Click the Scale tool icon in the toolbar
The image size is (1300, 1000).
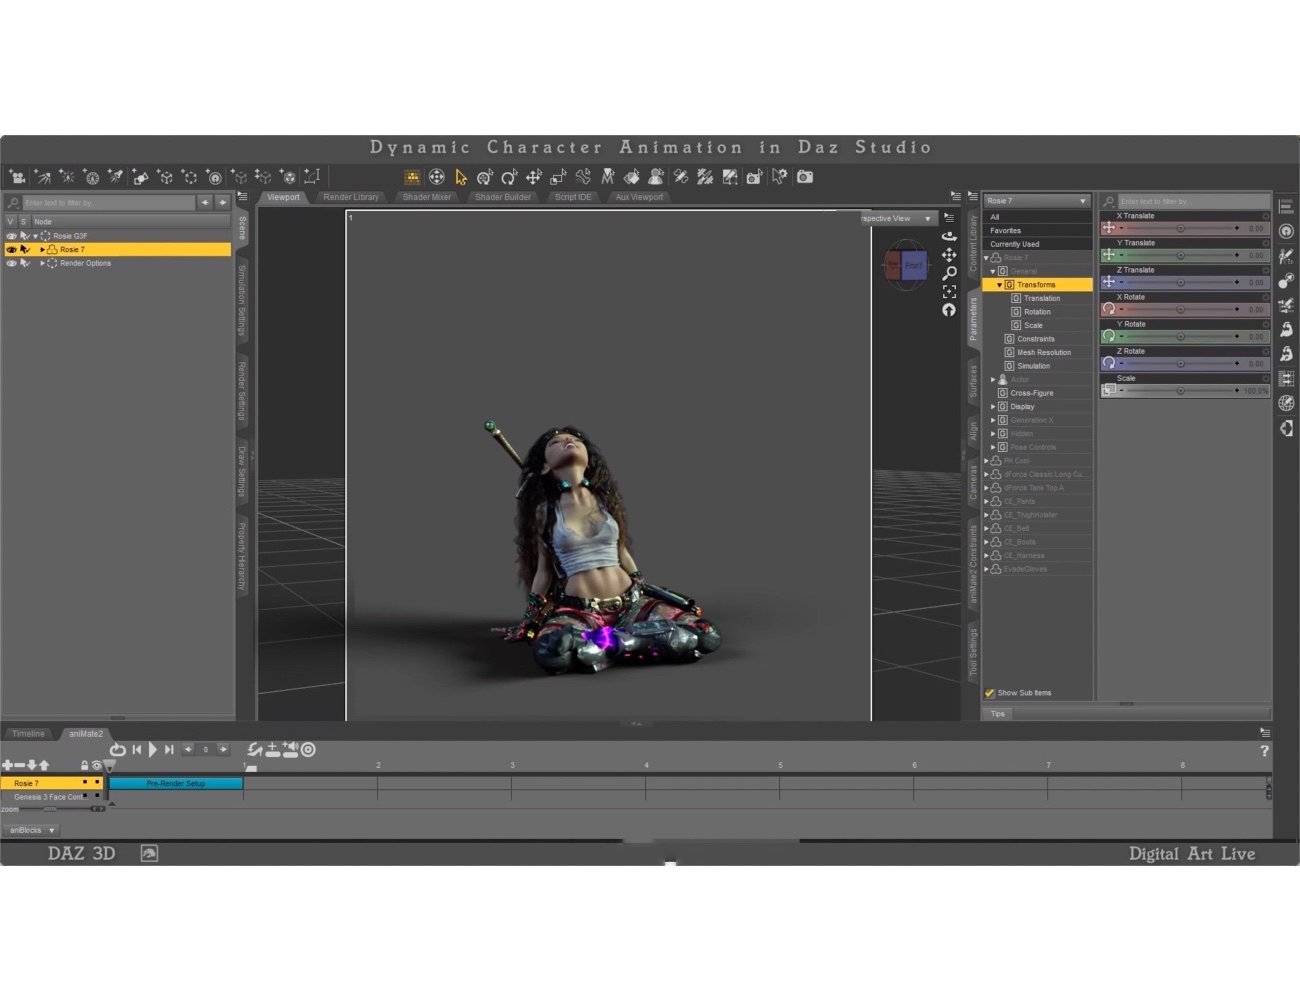tap(558, 177)
